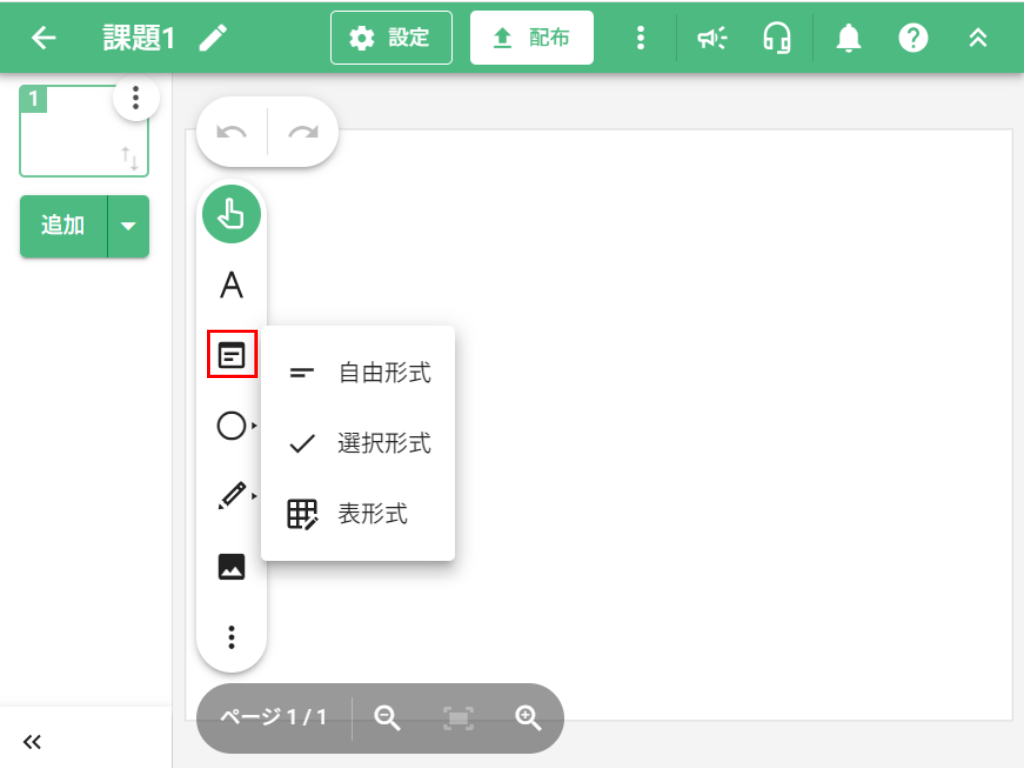The height and width of the screenshot is (768, 1024).
Task: Click the page reorder arrows icon
Action: click(130, 158)
